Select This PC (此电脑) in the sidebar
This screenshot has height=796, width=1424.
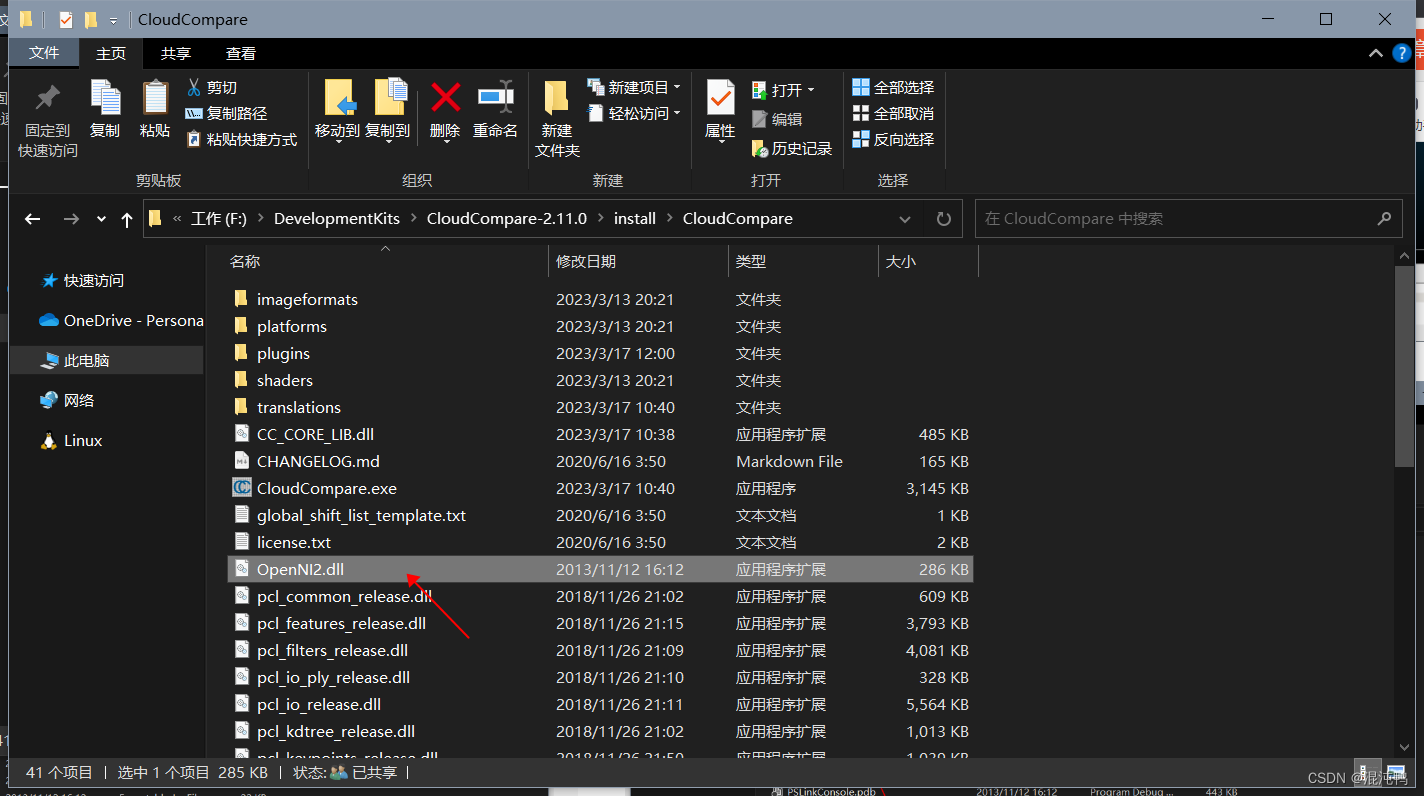(106, 360)
